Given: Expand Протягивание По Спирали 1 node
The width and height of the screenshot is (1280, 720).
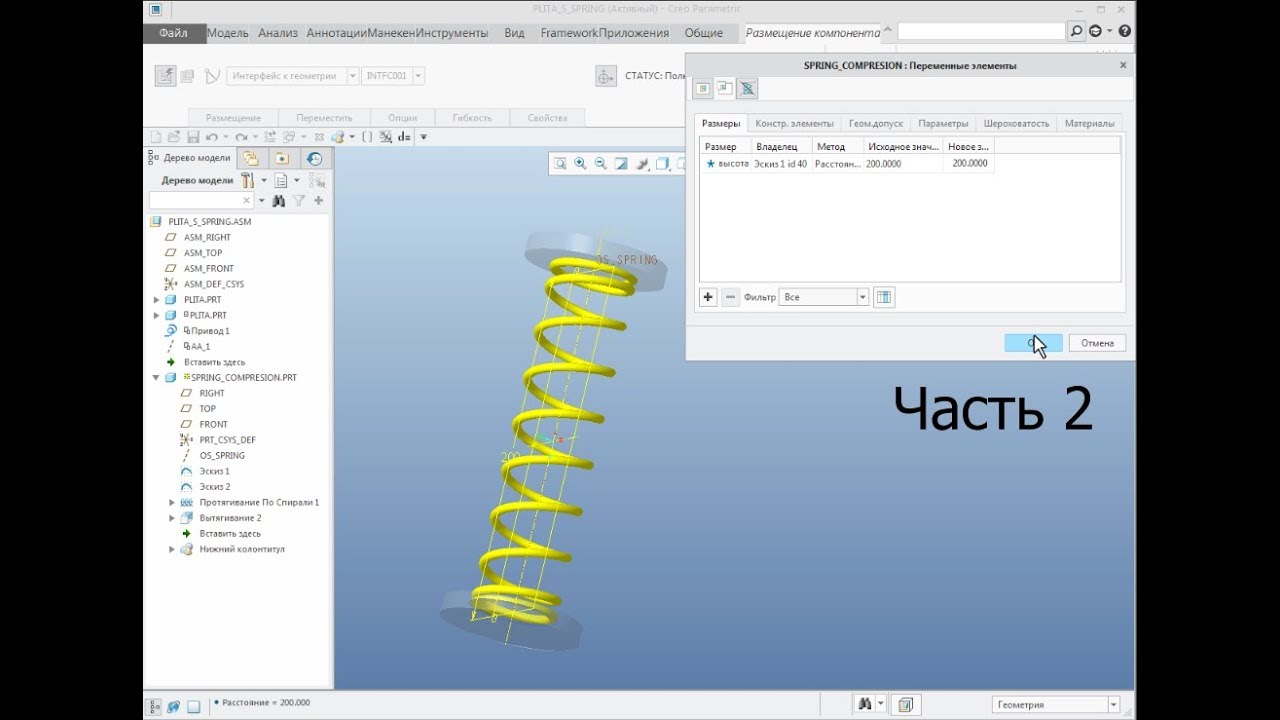Looking at the screenshot, I should 172,503.
